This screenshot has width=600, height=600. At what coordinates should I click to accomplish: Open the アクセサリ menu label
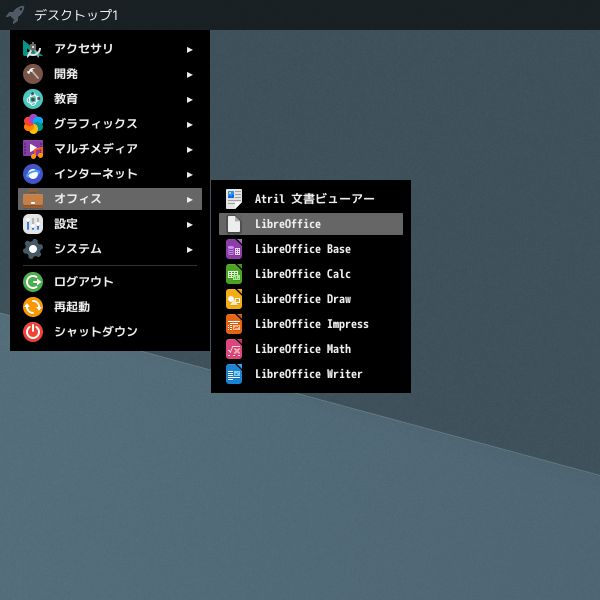pos(83,49)
